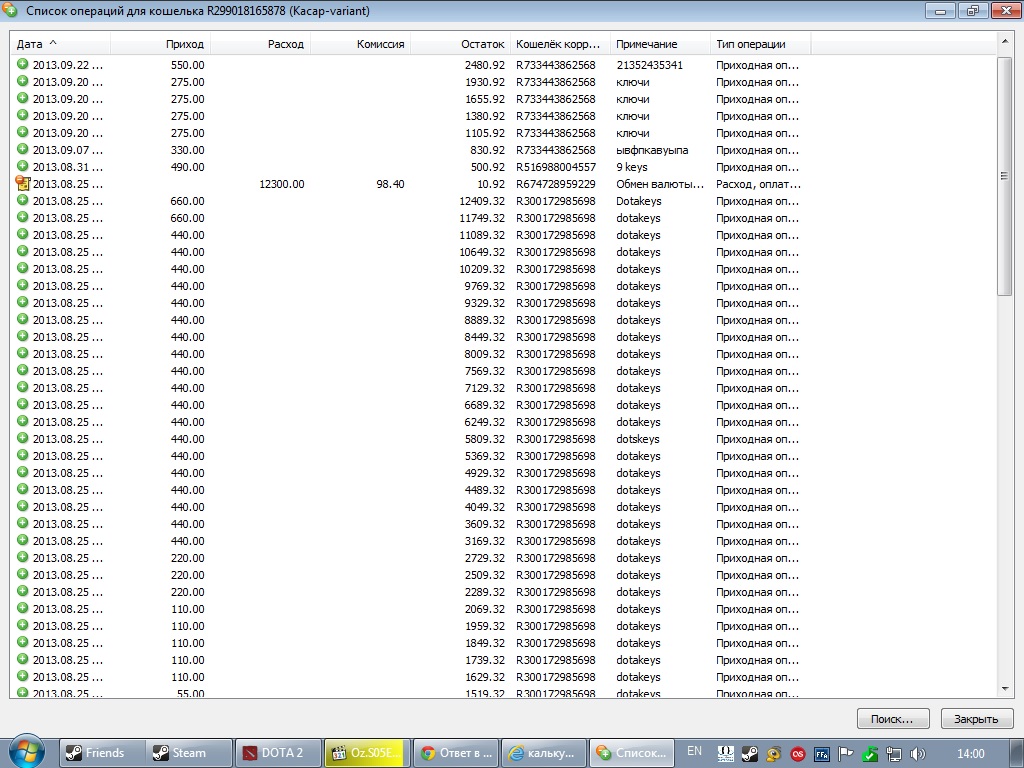
Task: Click the misspelled dotskeys note
Action: tap(638, 439)
